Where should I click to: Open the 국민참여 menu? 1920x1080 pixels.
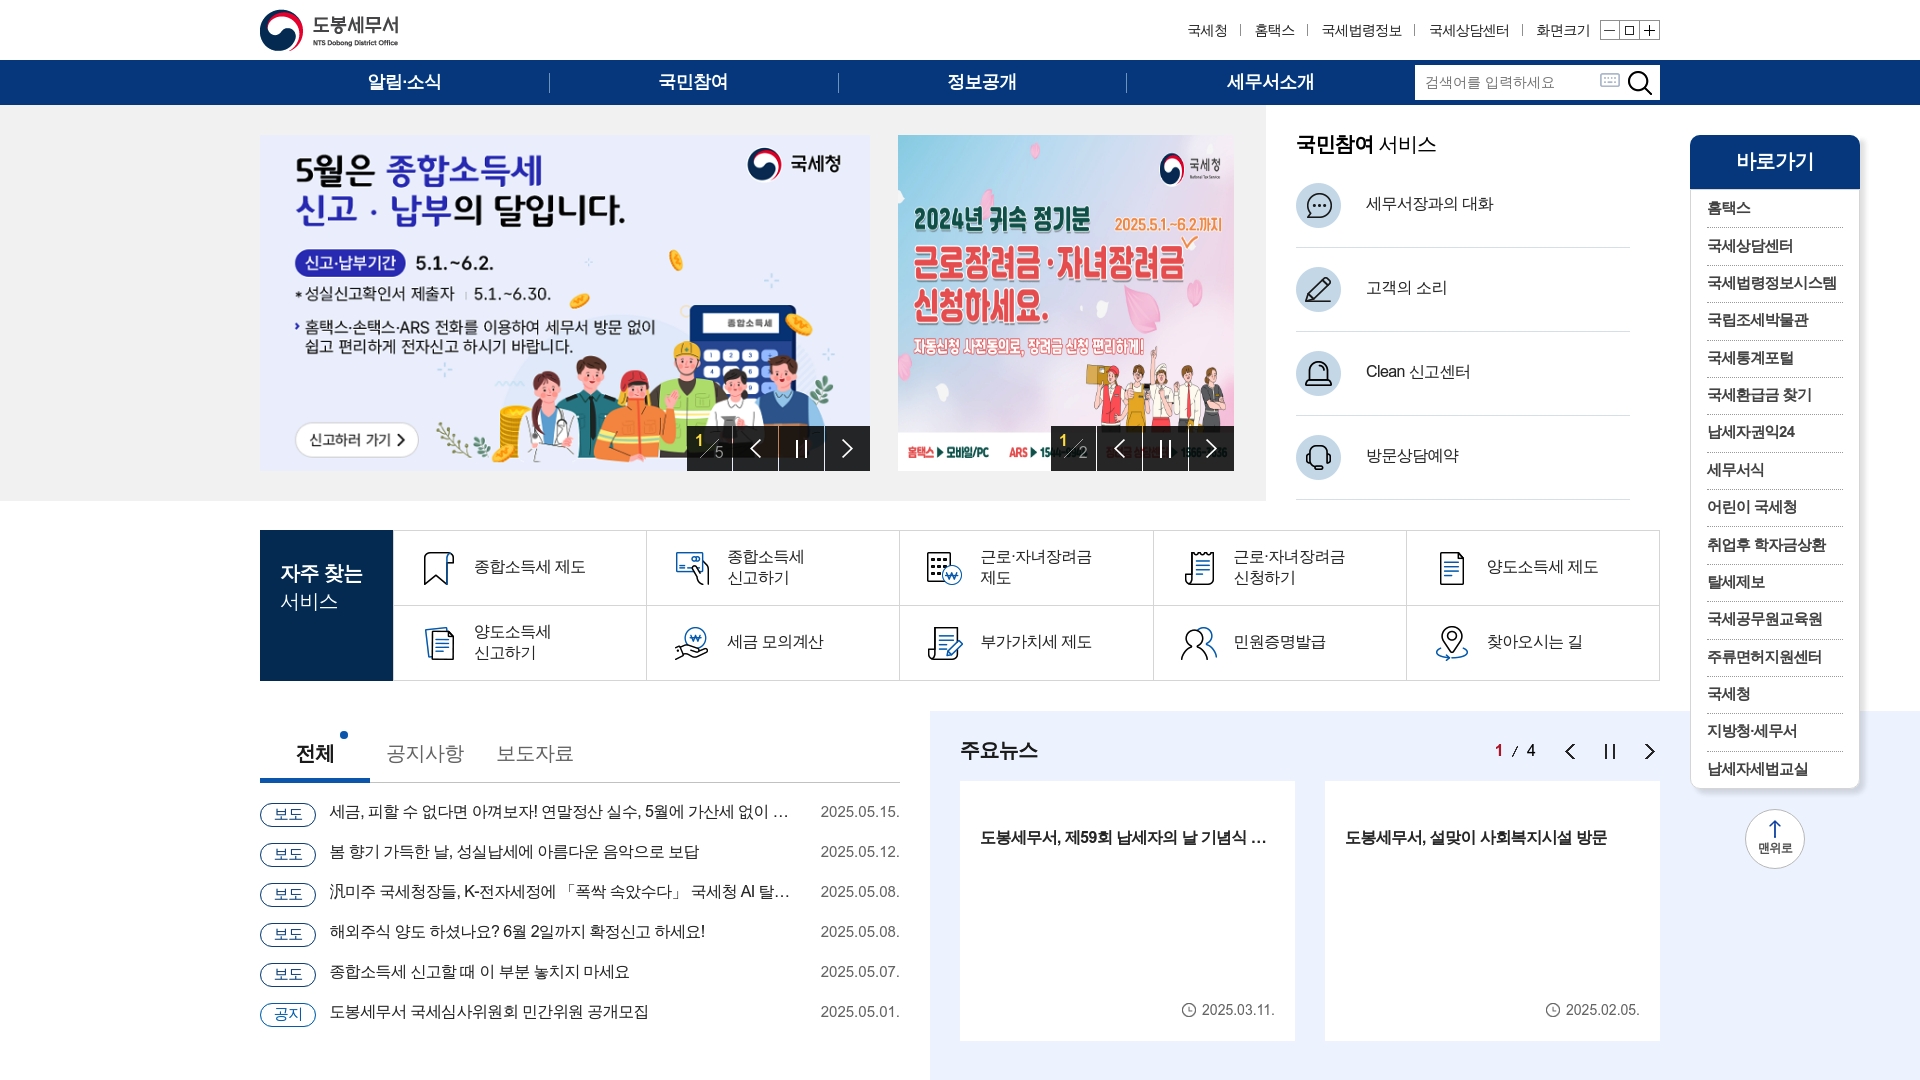click(693, 82)
